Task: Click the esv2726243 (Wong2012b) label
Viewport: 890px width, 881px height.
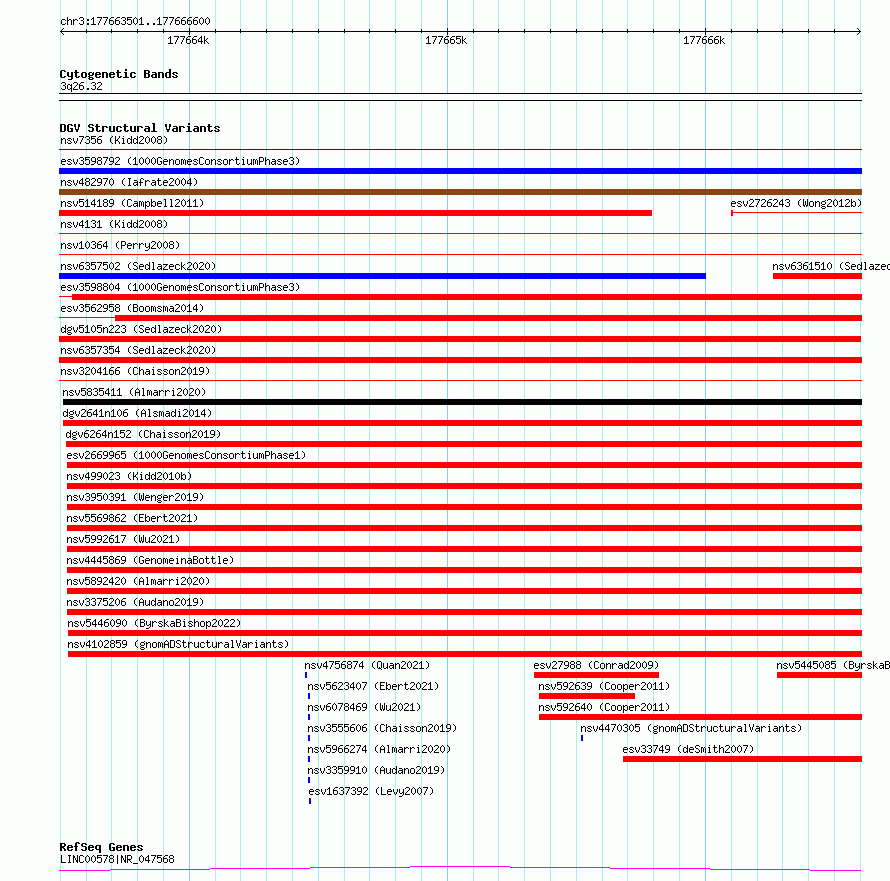Action: pyautogui.click(x=796, y=203)
